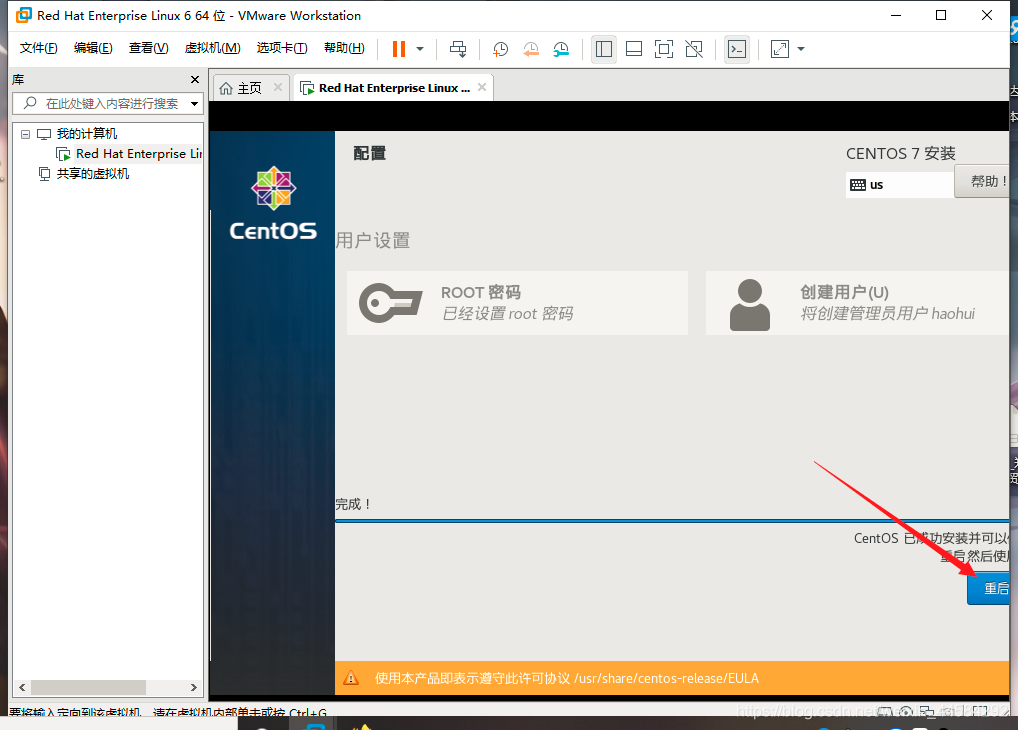This screenshot has height=730, width=1018.
Task: Click the left arrow of library scrollbar
Action: point(22,687)
